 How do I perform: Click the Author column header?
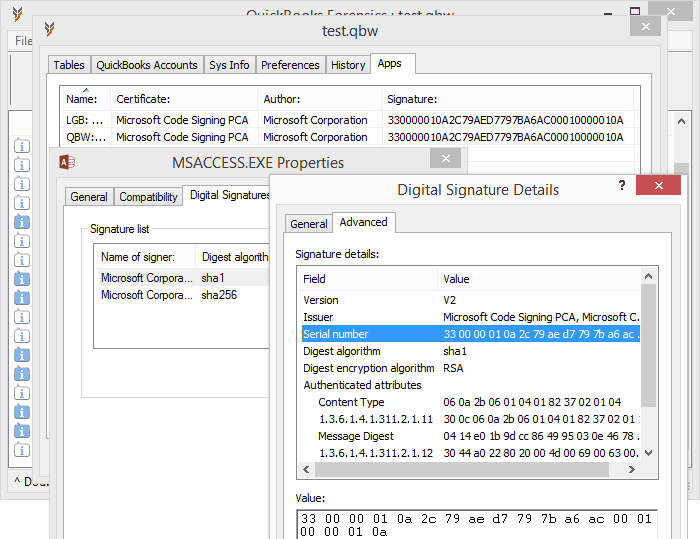320,99
